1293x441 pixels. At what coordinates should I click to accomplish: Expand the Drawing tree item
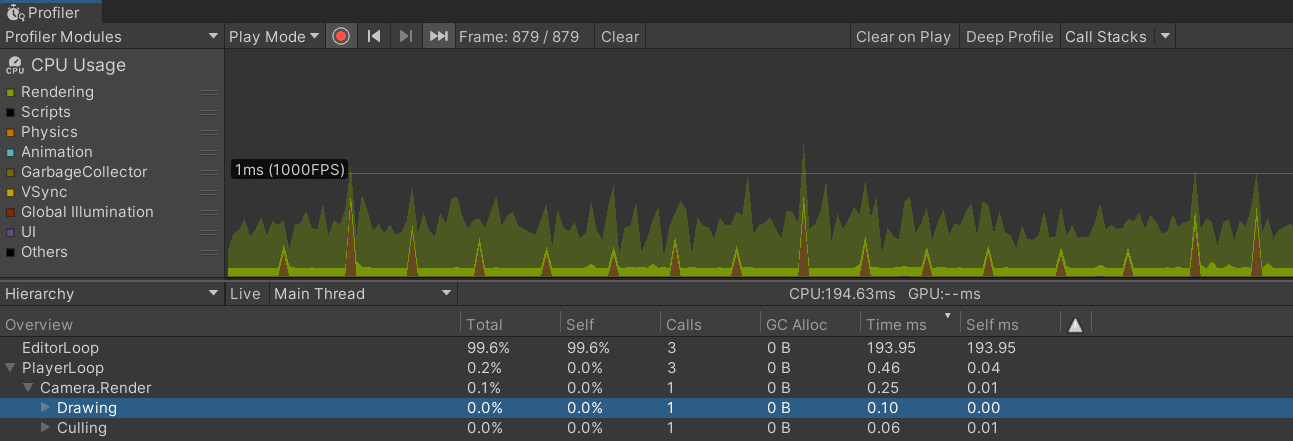[x=45, y=408]
